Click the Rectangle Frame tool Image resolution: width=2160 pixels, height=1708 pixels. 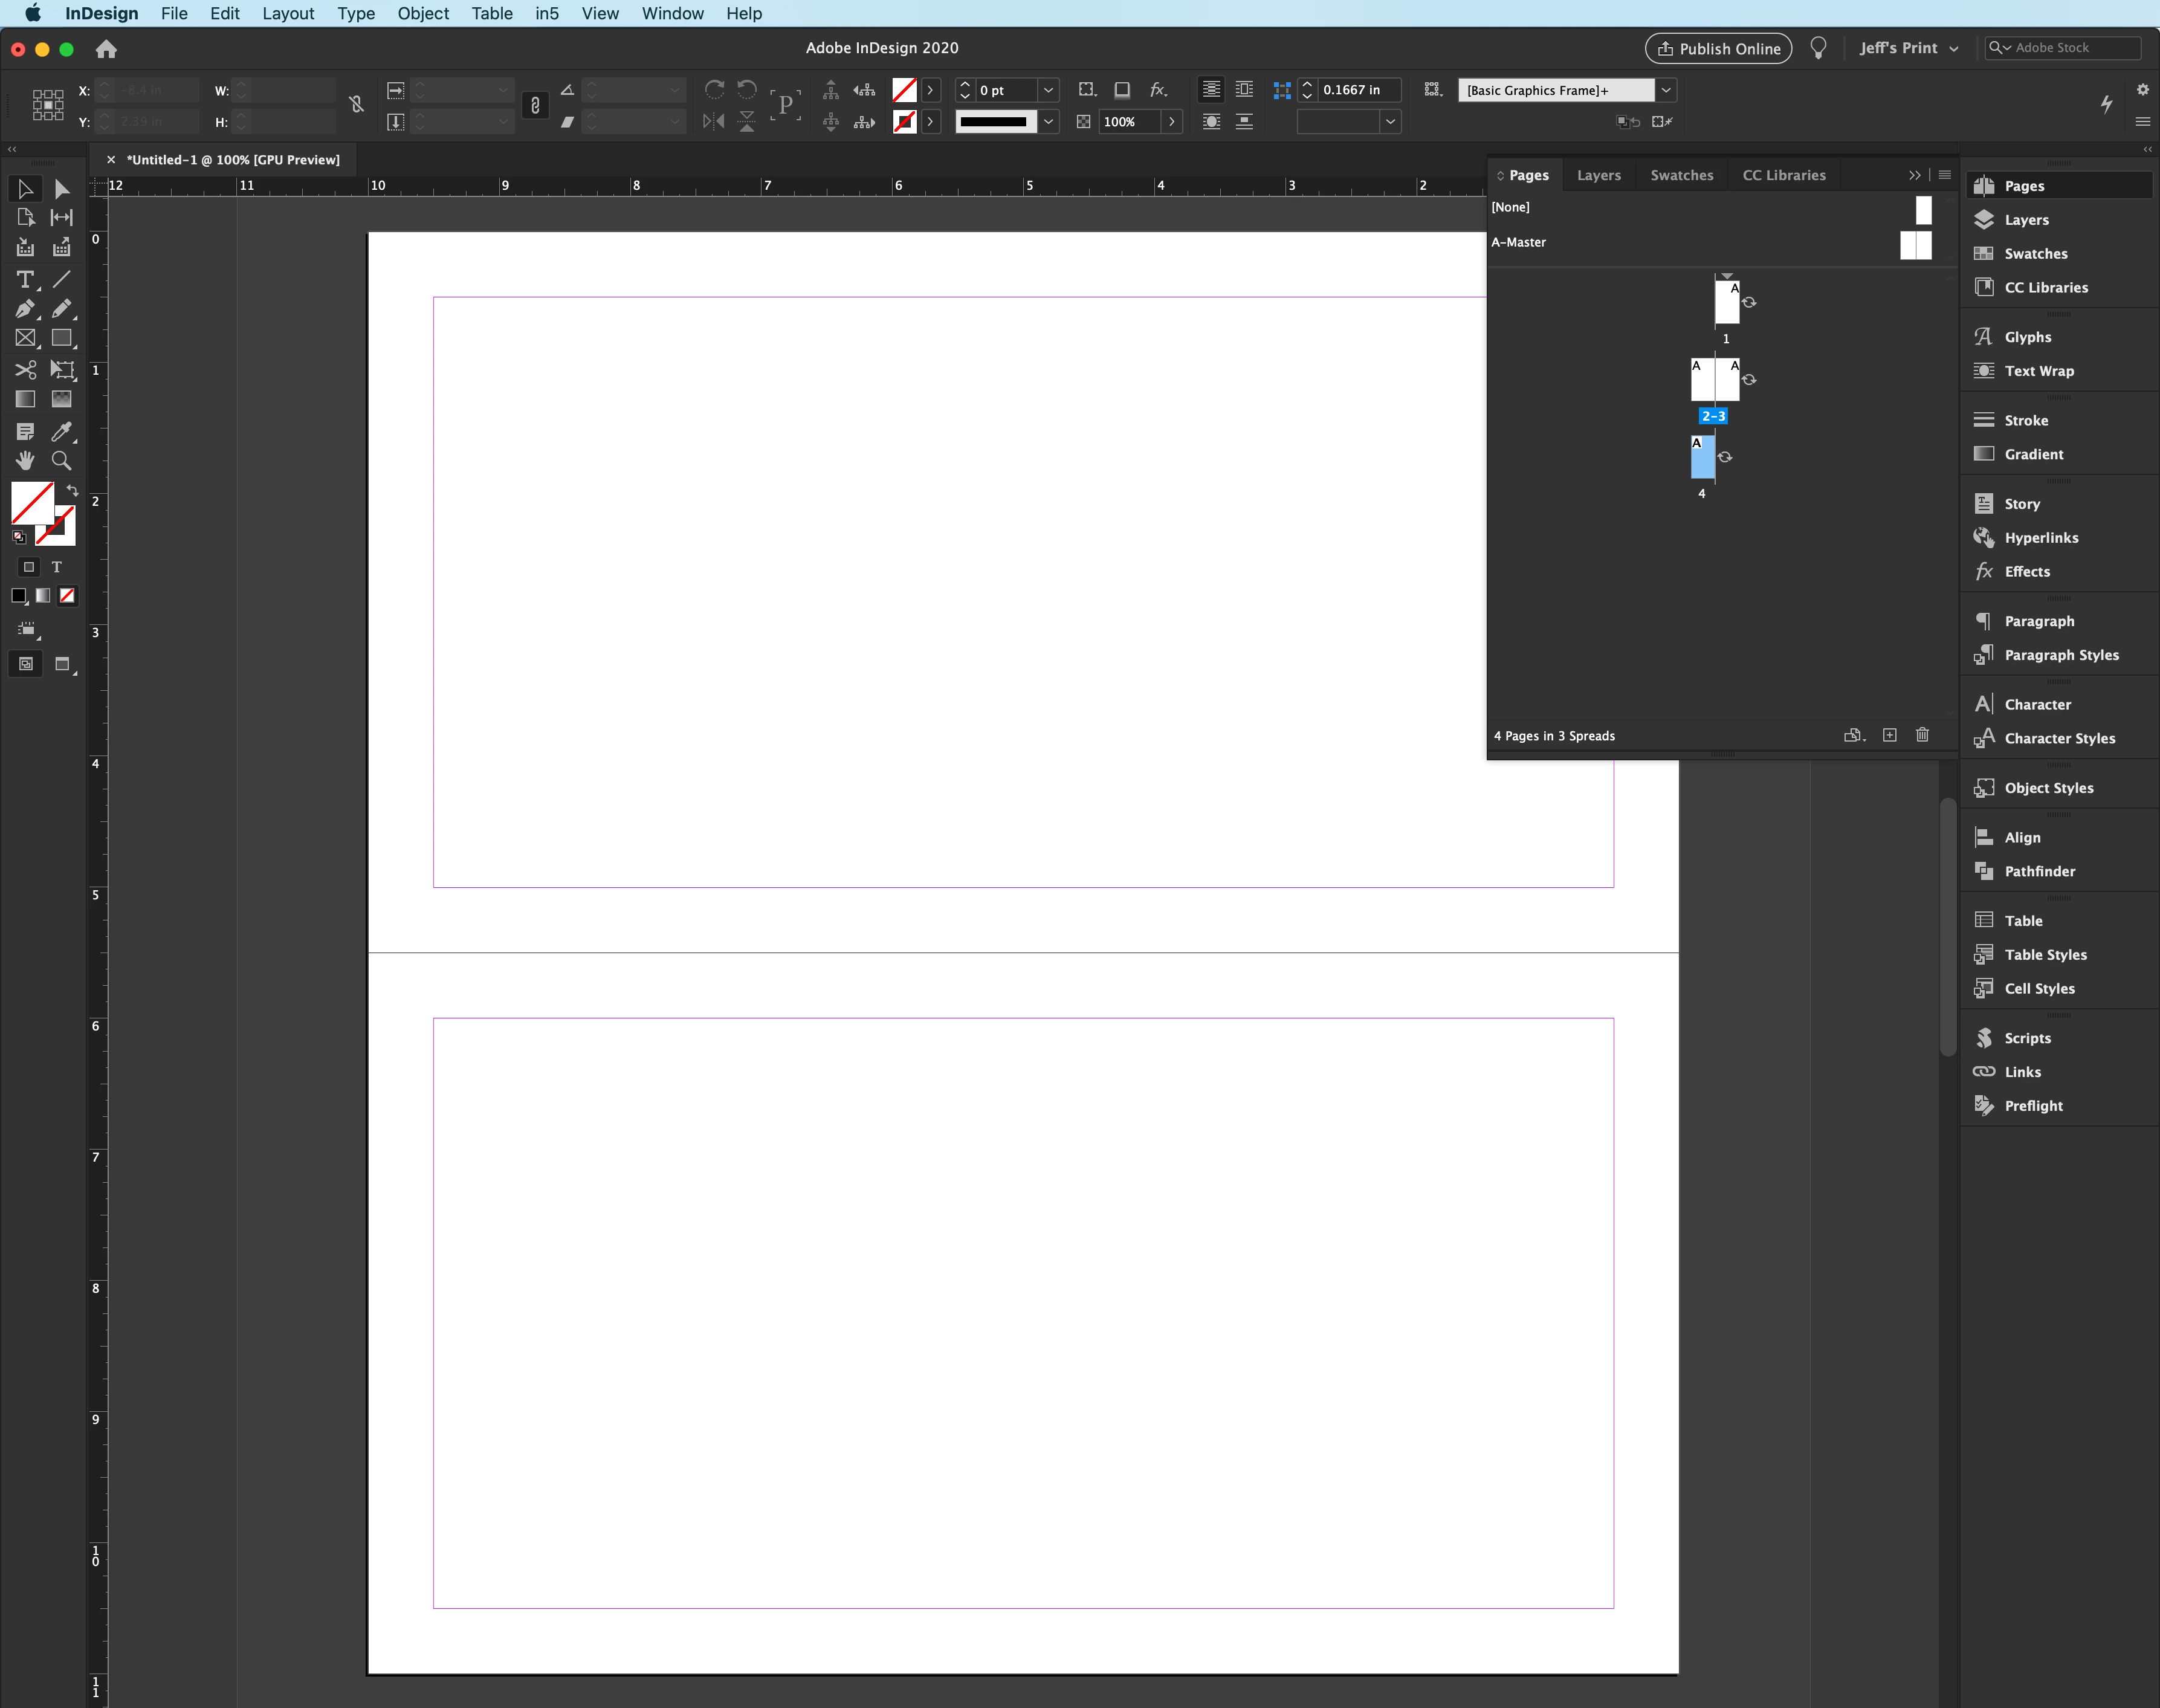(x=25, y=339)
